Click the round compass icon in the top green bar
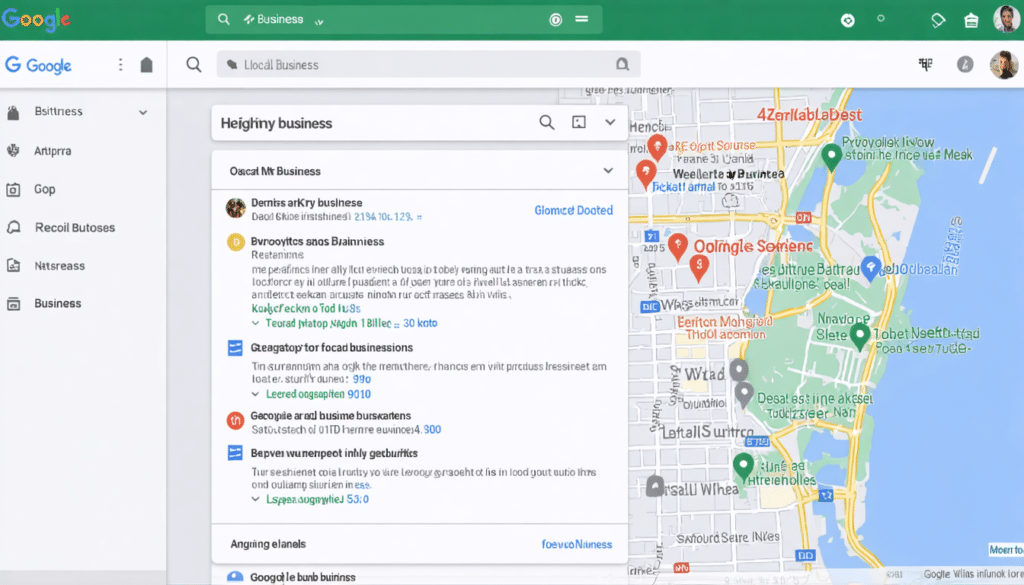 (x=848, y=20)
